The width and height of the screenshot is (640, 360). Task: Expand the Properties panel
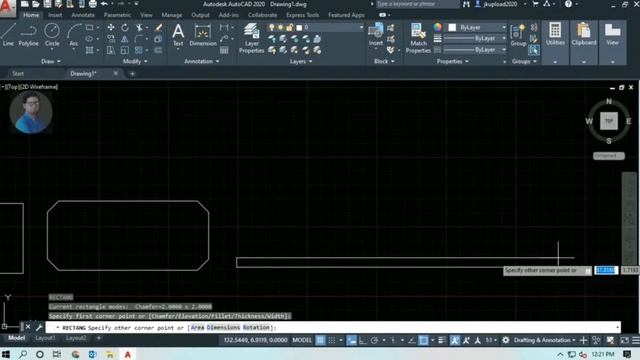pyautogui.click(x=453, y=61)
